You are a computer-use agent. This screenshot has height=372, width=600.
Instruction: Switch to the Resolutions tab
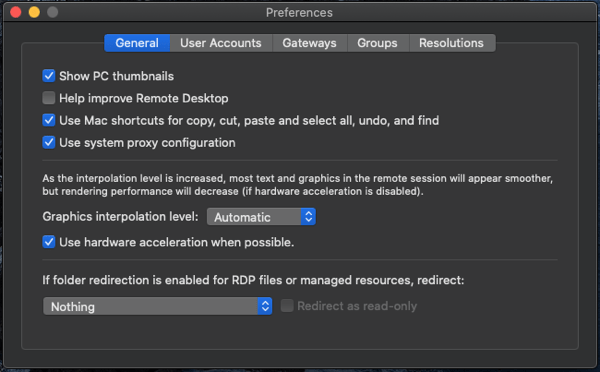coord(452,43)
